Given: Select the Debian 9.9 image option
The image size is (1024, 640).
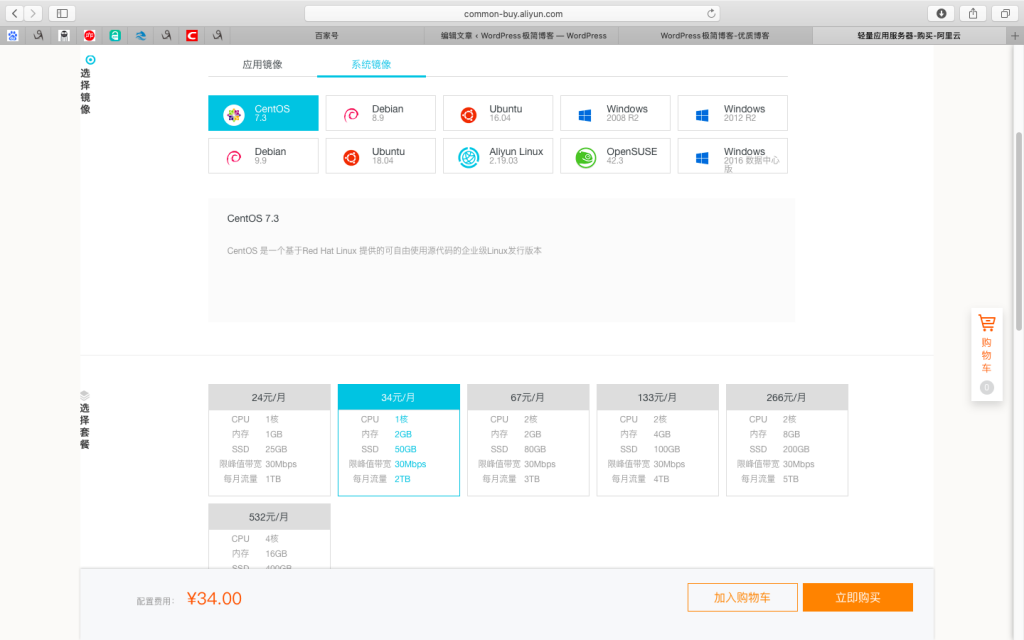Looking at the screenshot, I should [x=263, y=156].
